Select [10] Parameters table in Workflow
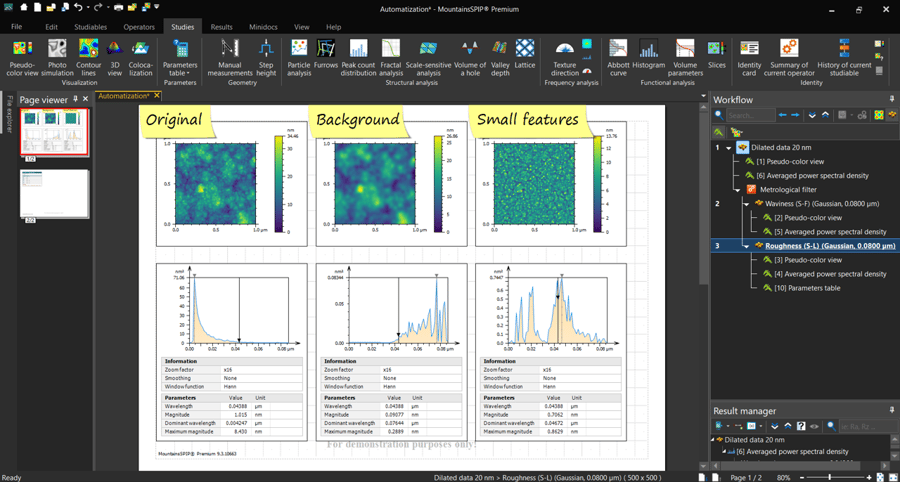 806,288
